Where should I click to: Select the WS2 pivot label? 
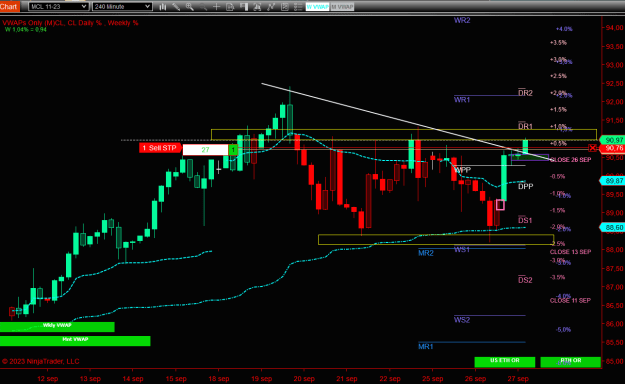click(x=462, y=320)
